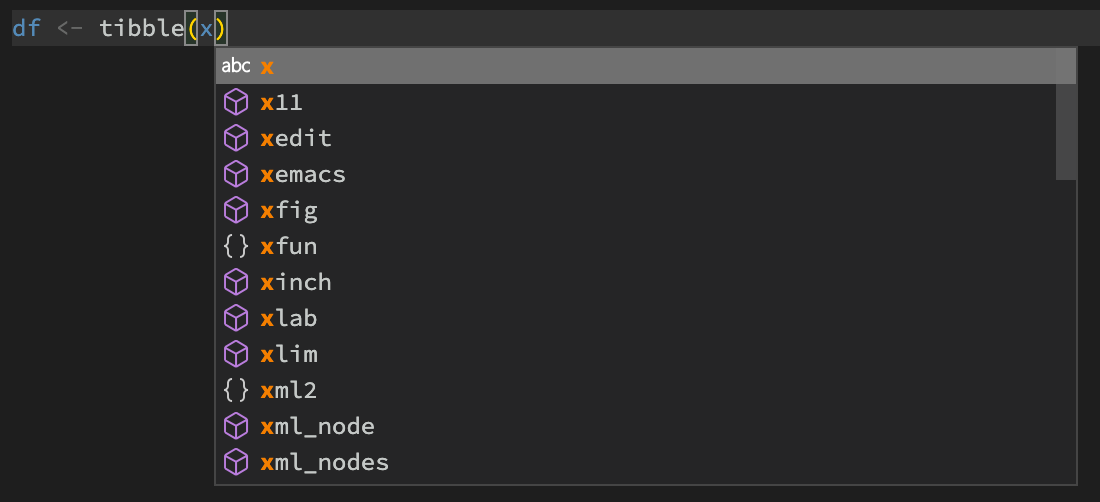
Task: Select the x11 completion suggestion
Action: pos(282,102)
